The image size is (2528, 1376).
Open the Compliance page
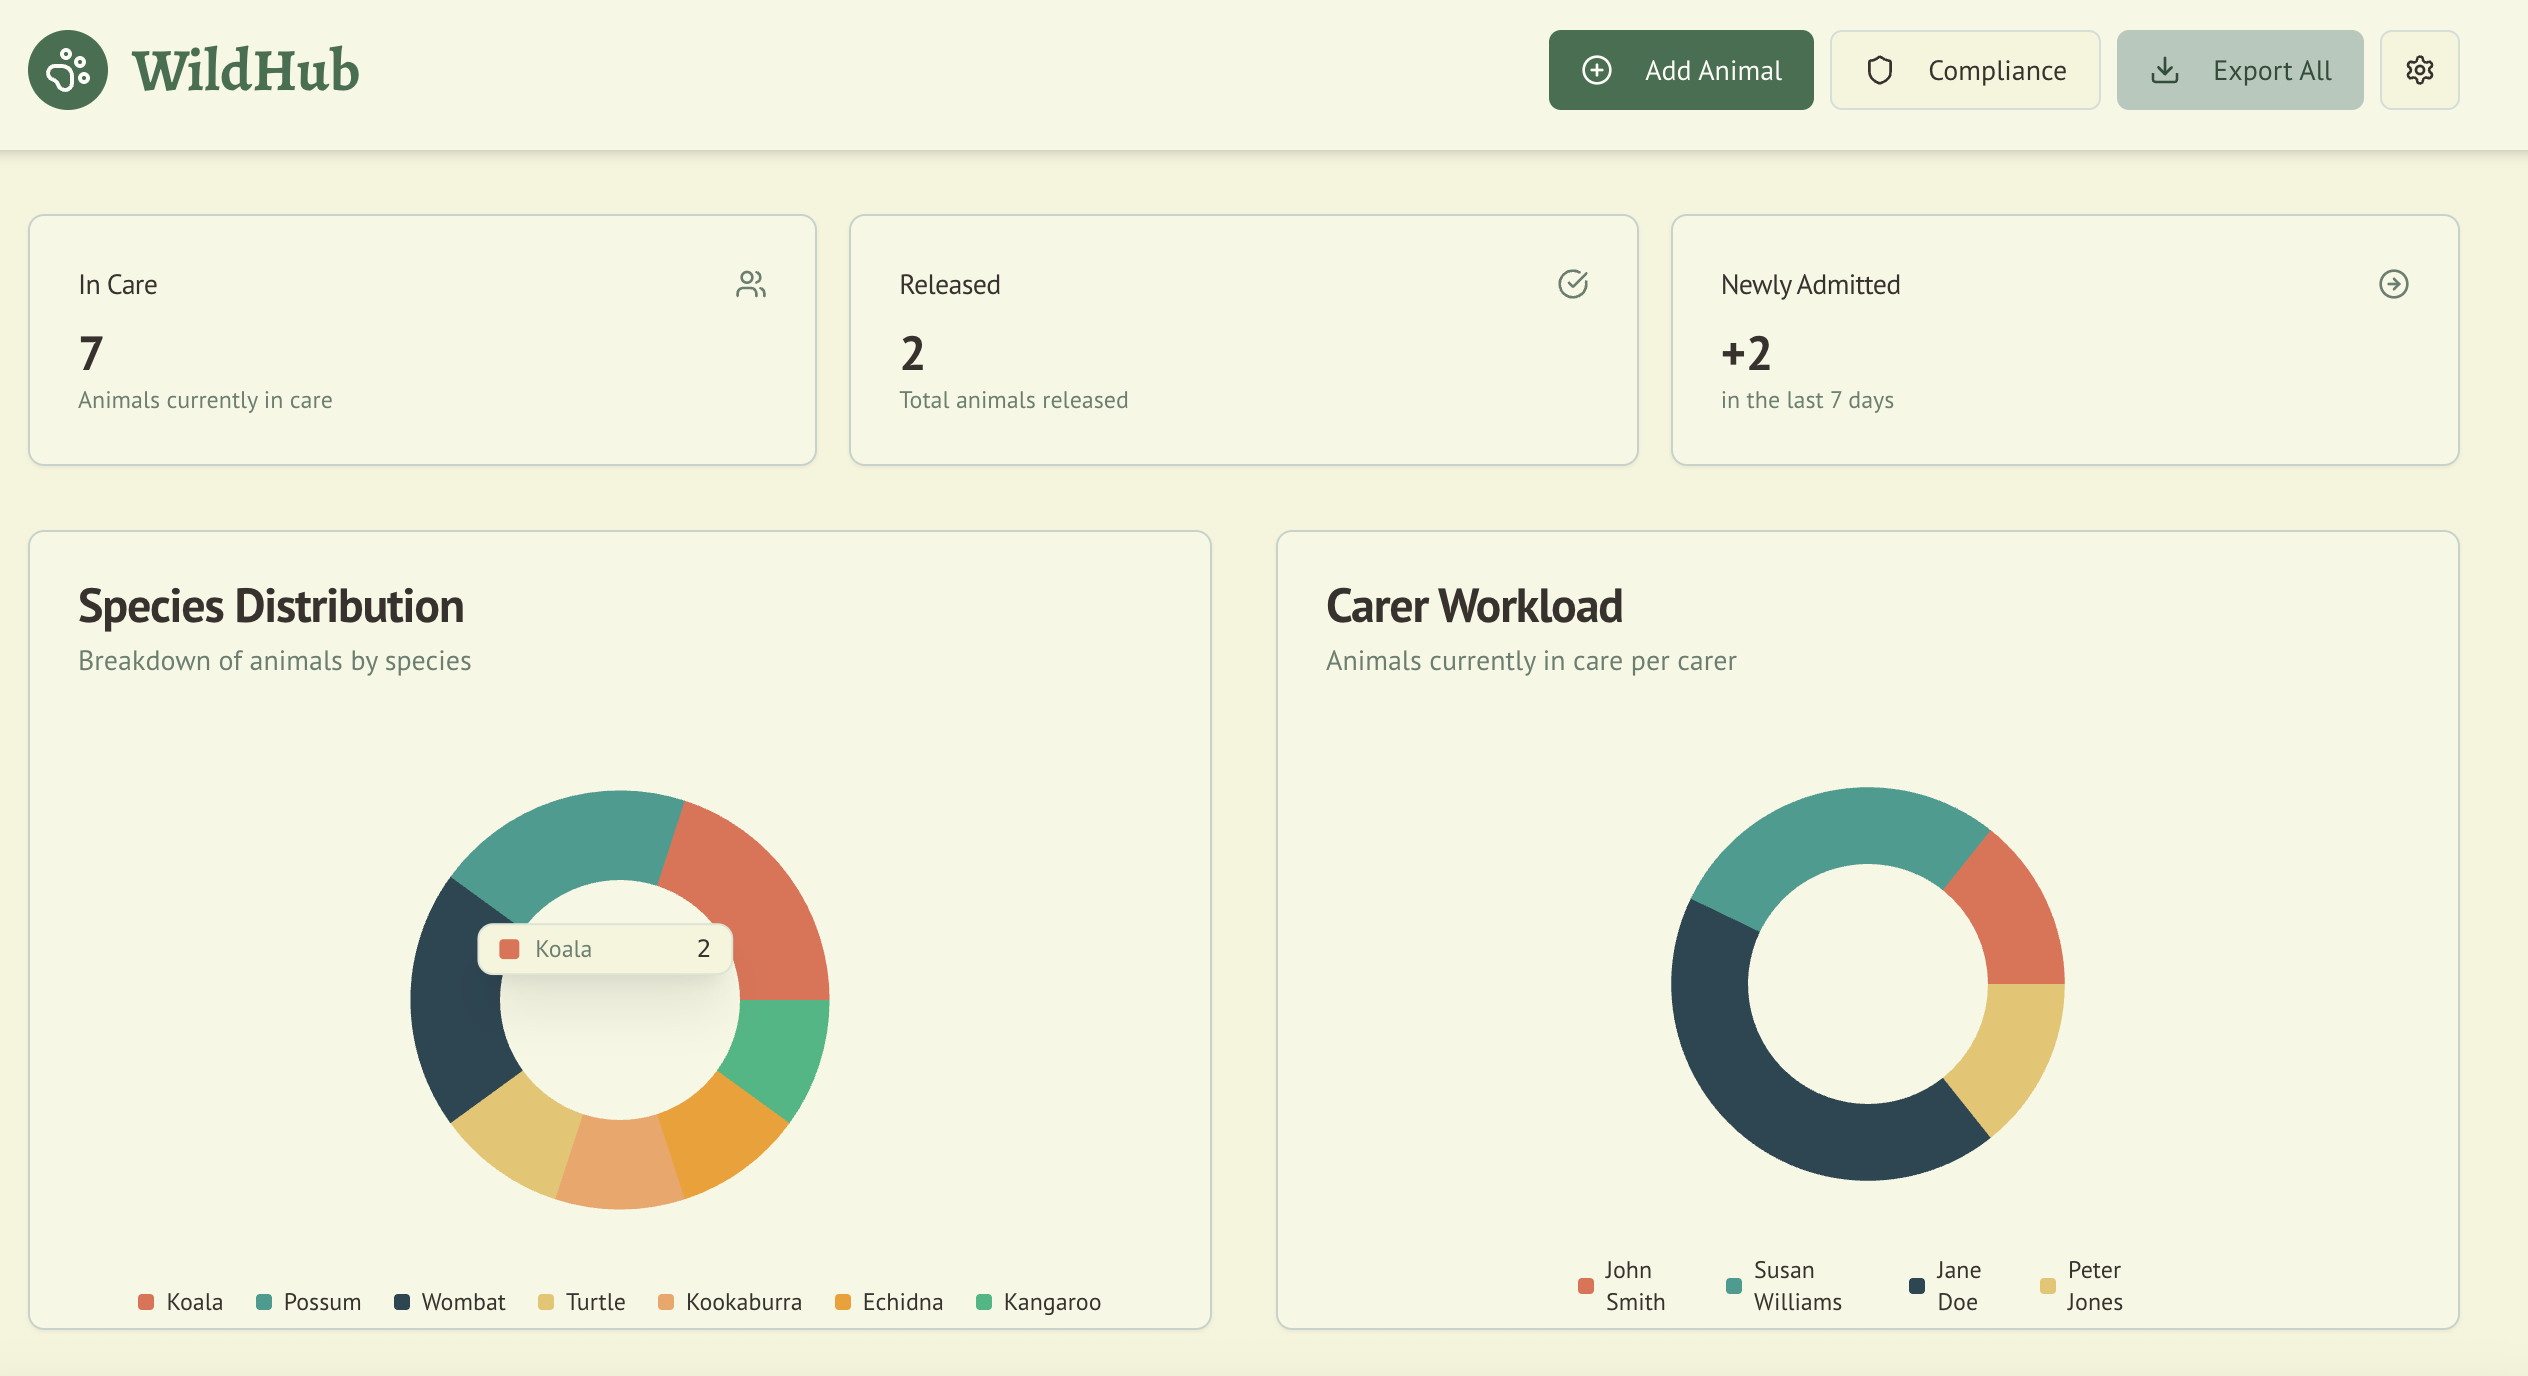(1964, 70)
